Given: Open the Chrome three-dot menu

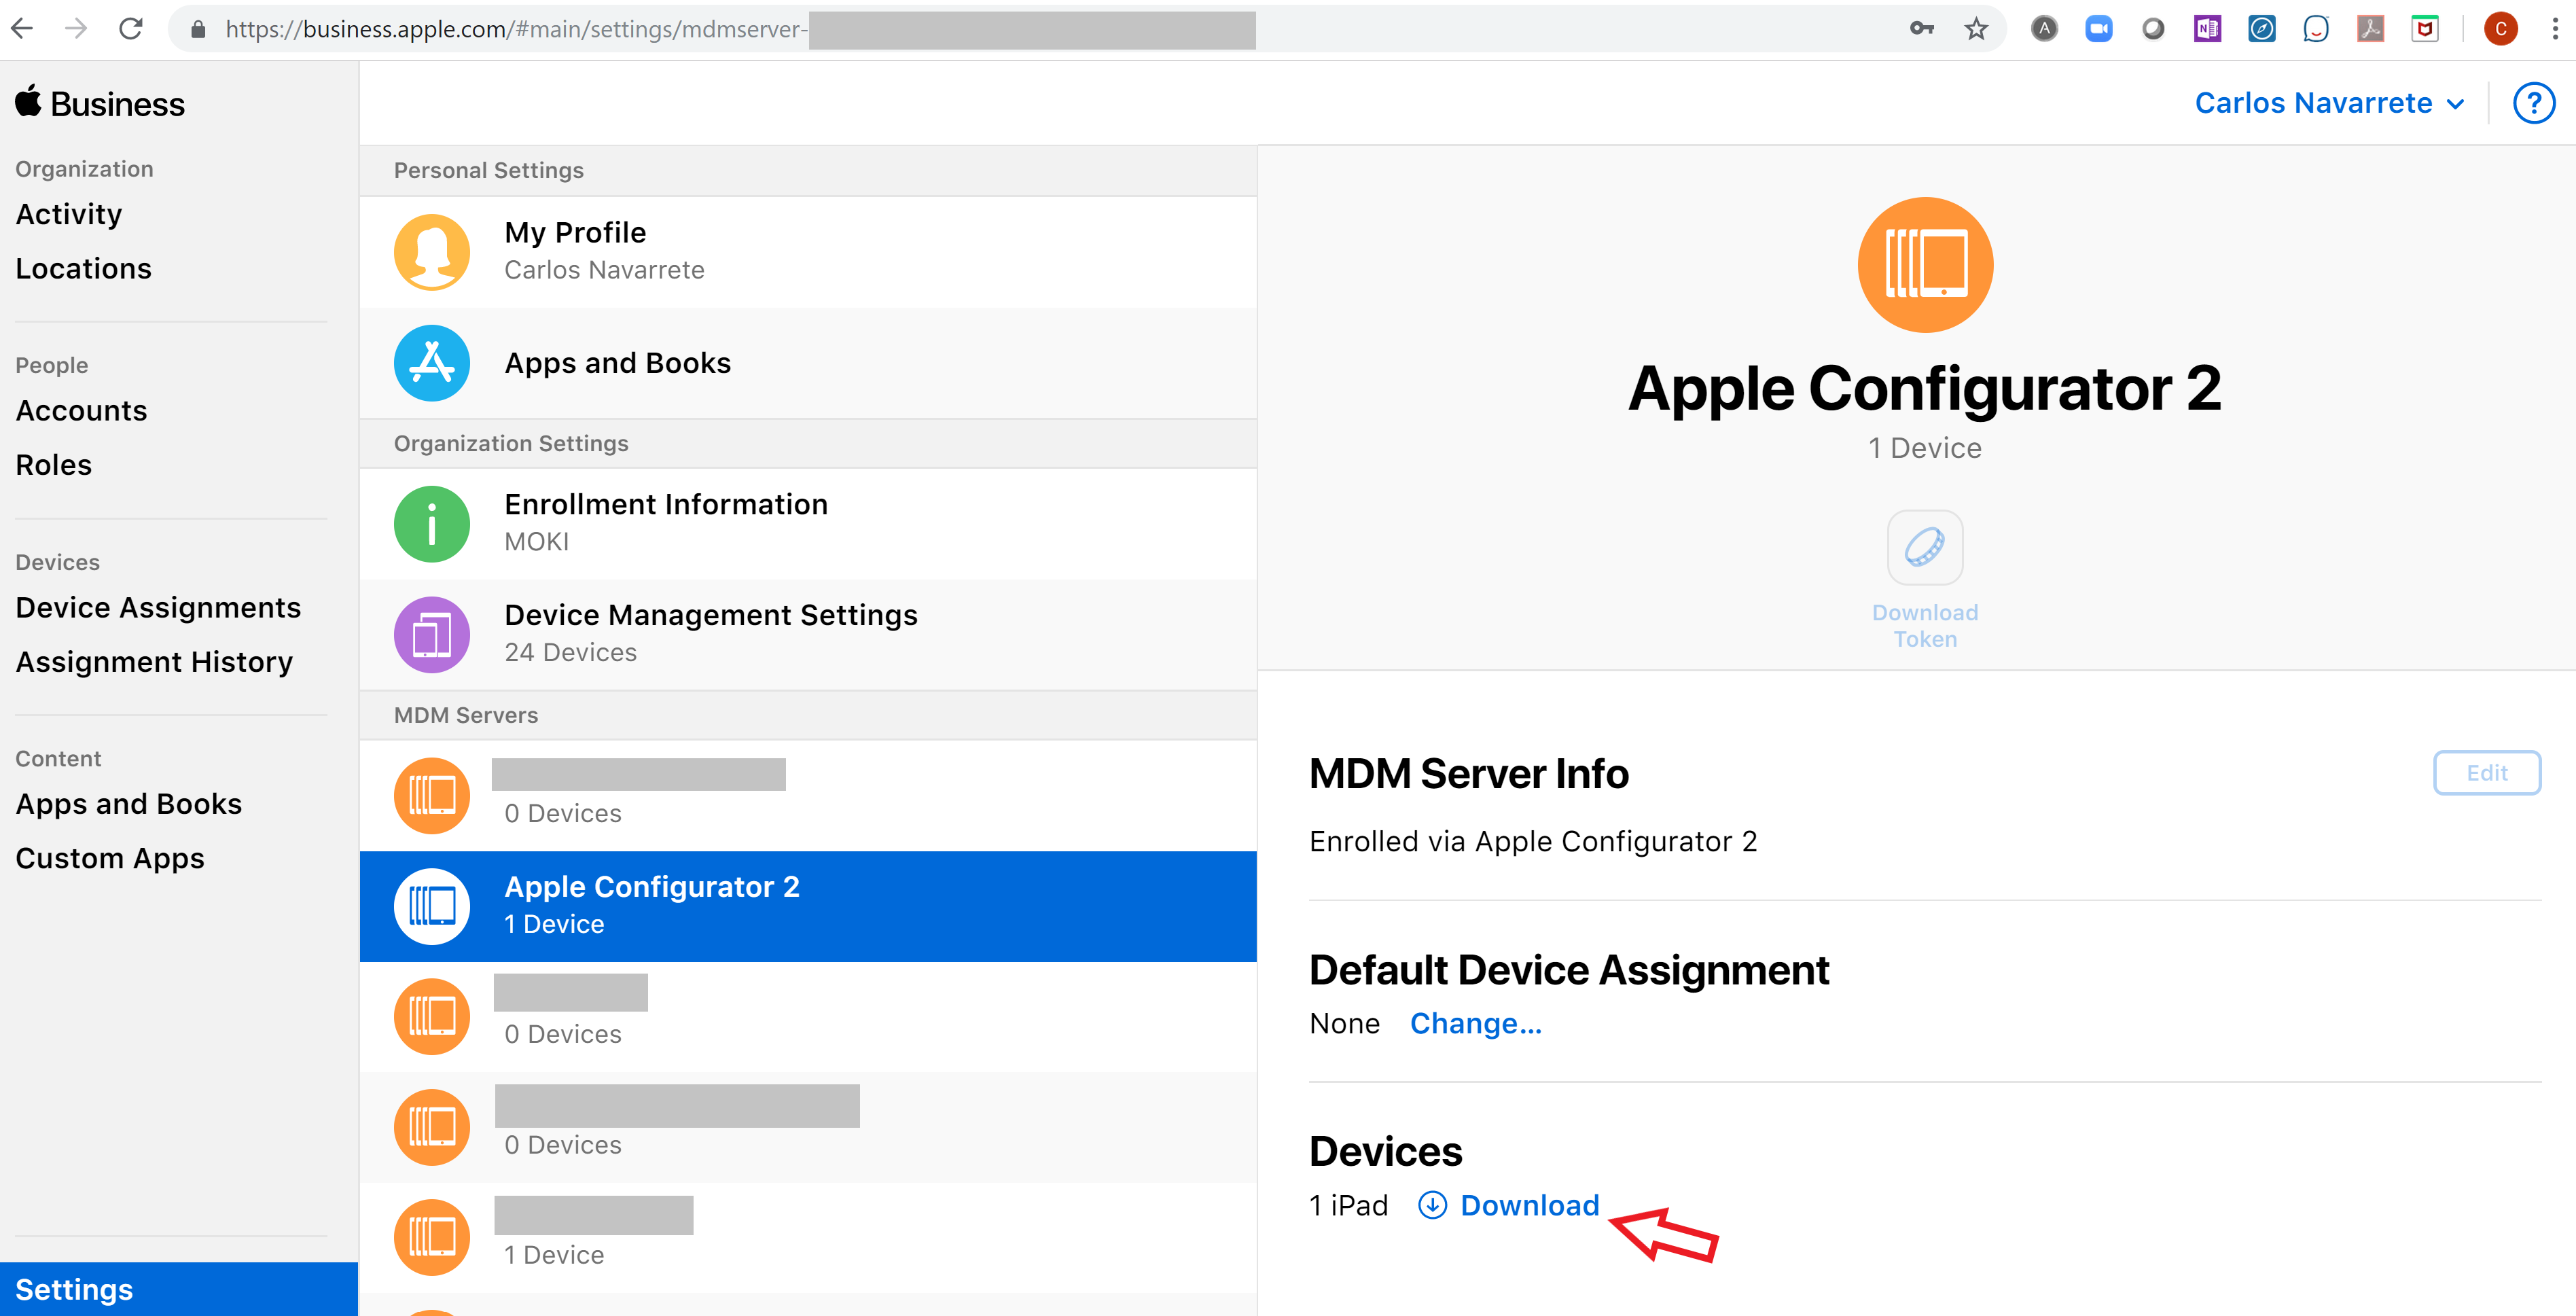Looking at the screenshot, I should (2554, 29).
